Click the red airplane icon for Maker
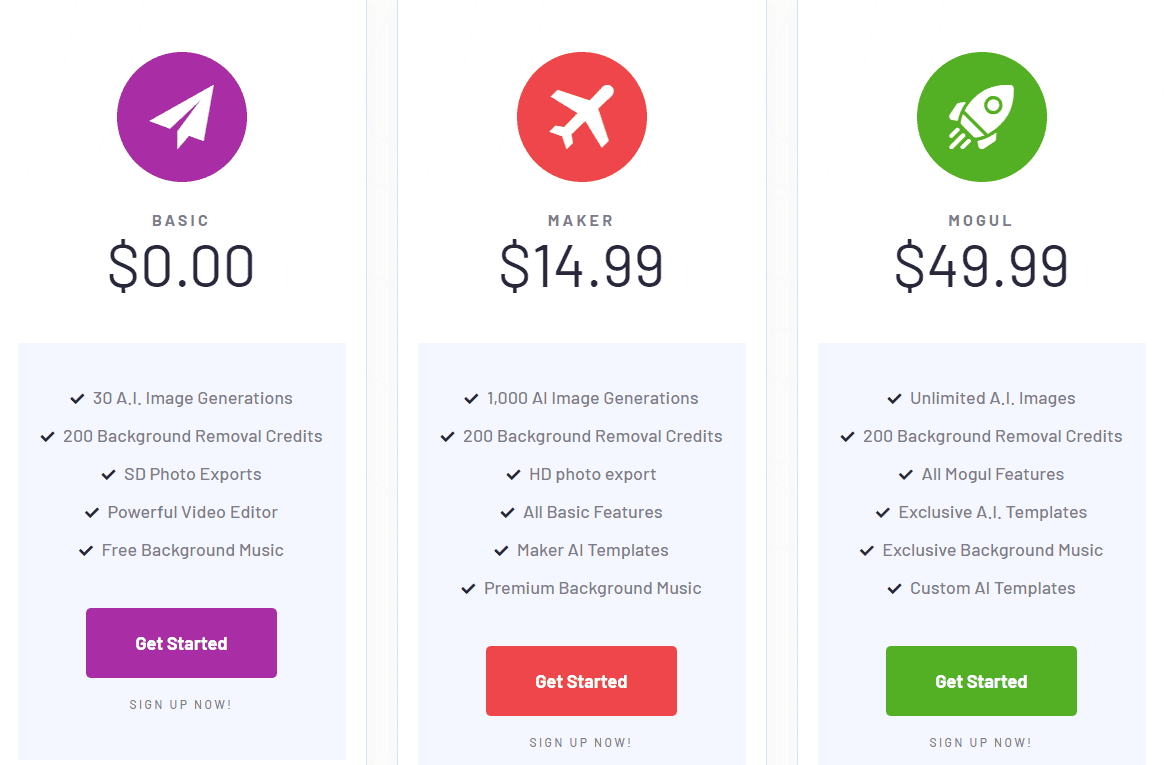Screen dimensions: 1164x765 (x=581, y=116)
